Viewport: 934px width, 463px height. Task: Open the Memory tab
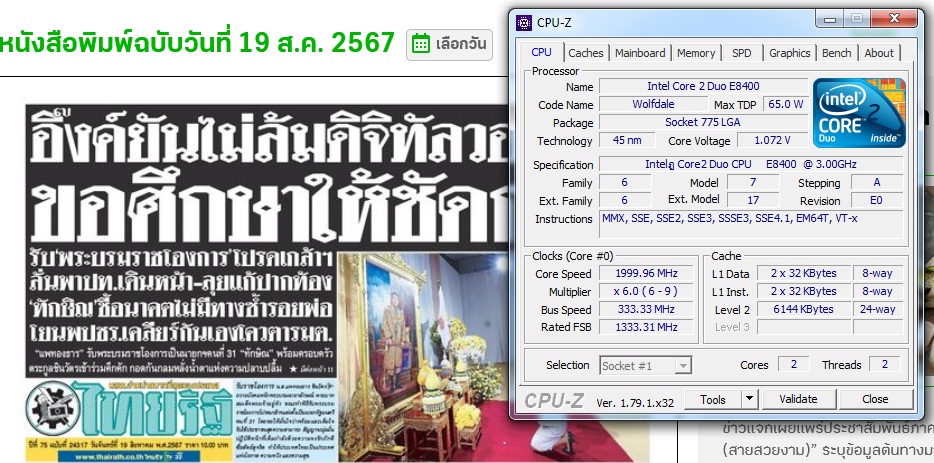[x=696, y=53]
